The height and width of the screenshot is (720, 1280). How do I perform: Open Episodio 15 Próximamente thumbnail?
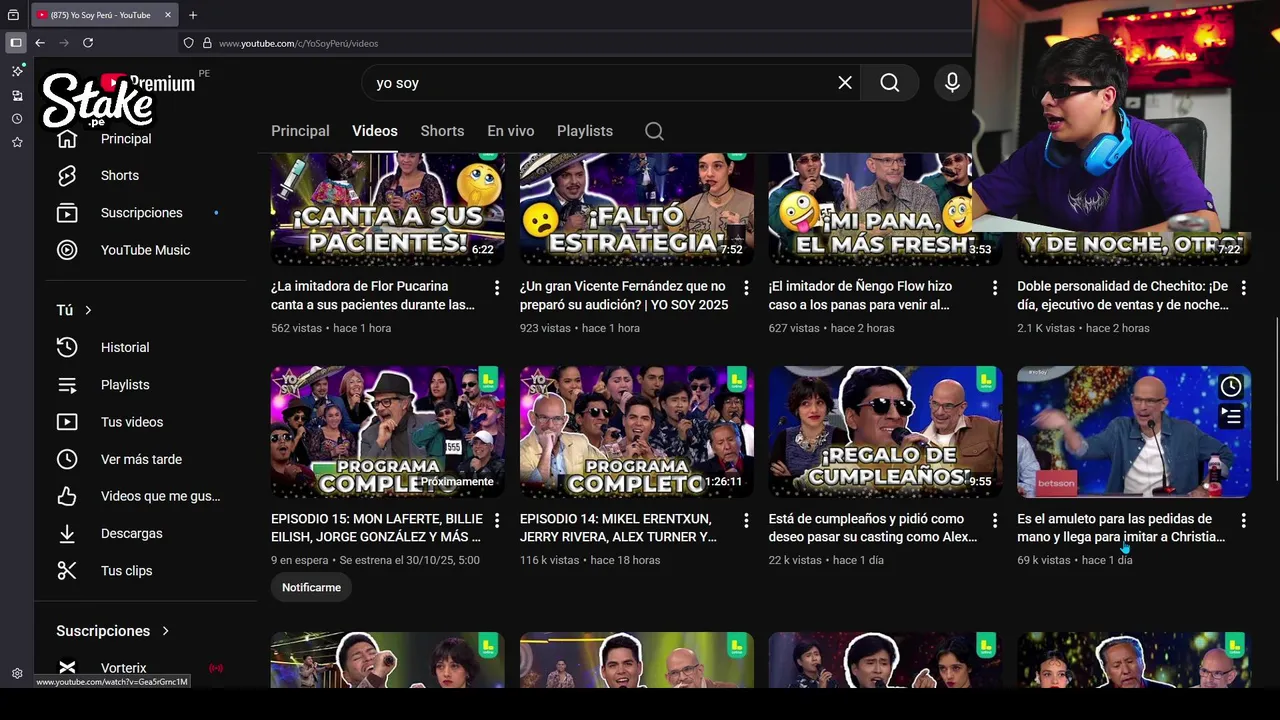pos(388,432)
